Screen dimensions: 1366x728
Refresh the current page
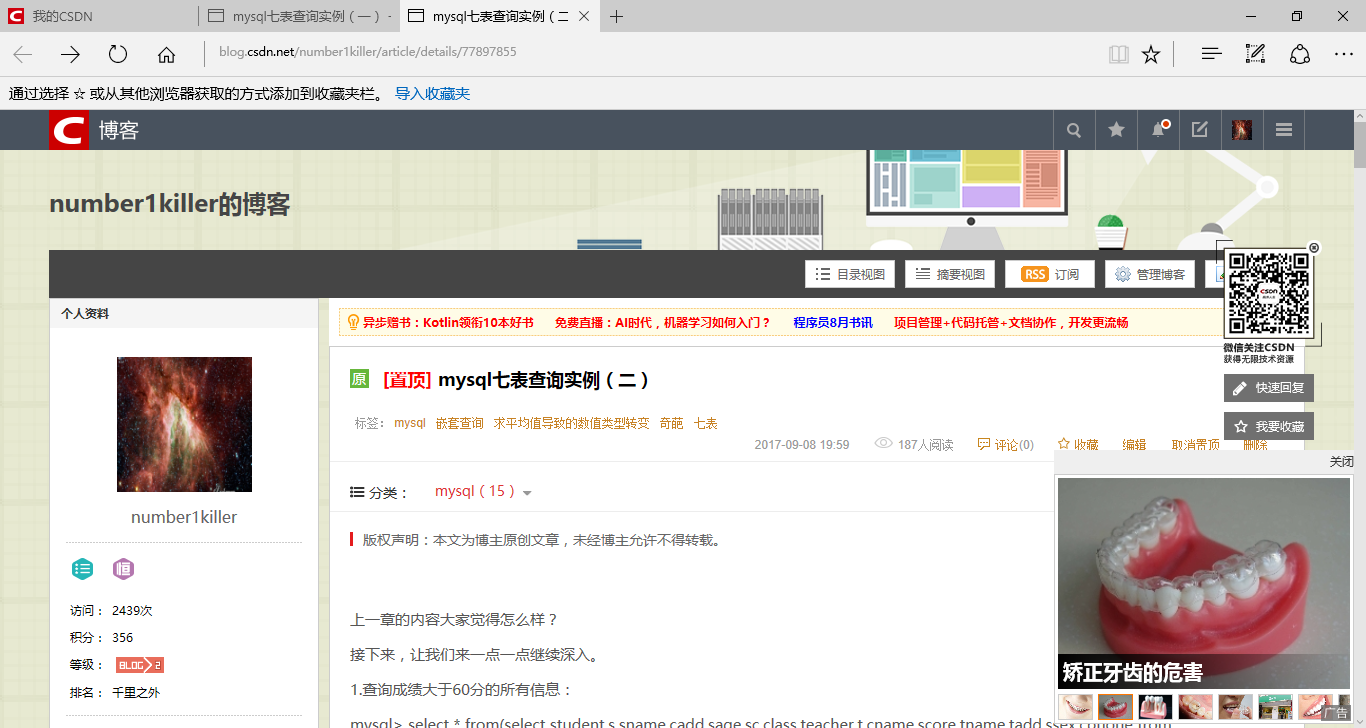(118, 54)
